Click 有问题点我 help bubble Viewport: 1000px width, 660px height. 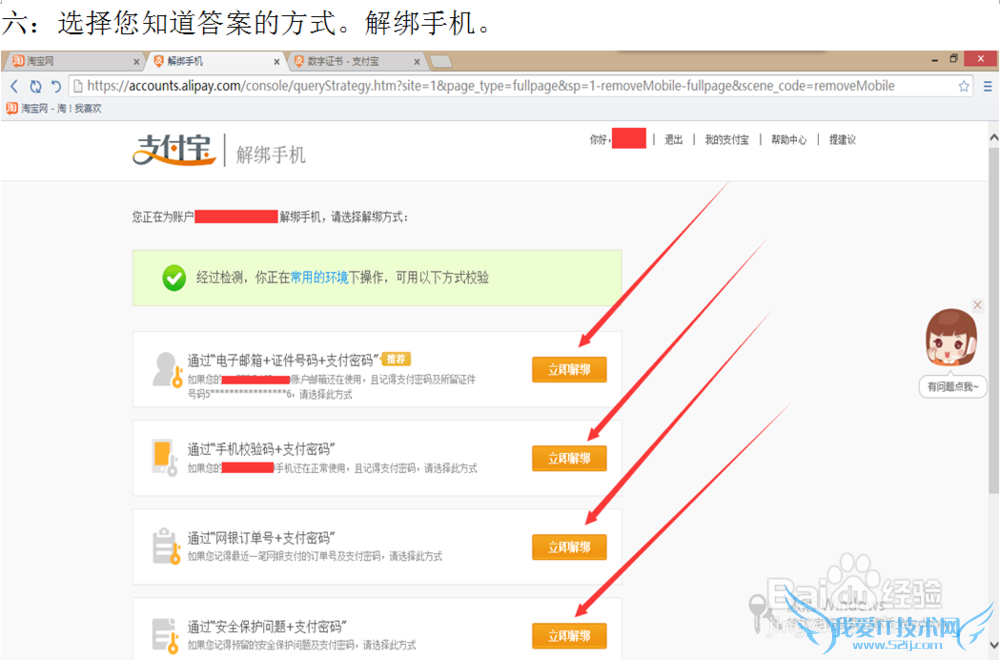(x=953, y=386)
